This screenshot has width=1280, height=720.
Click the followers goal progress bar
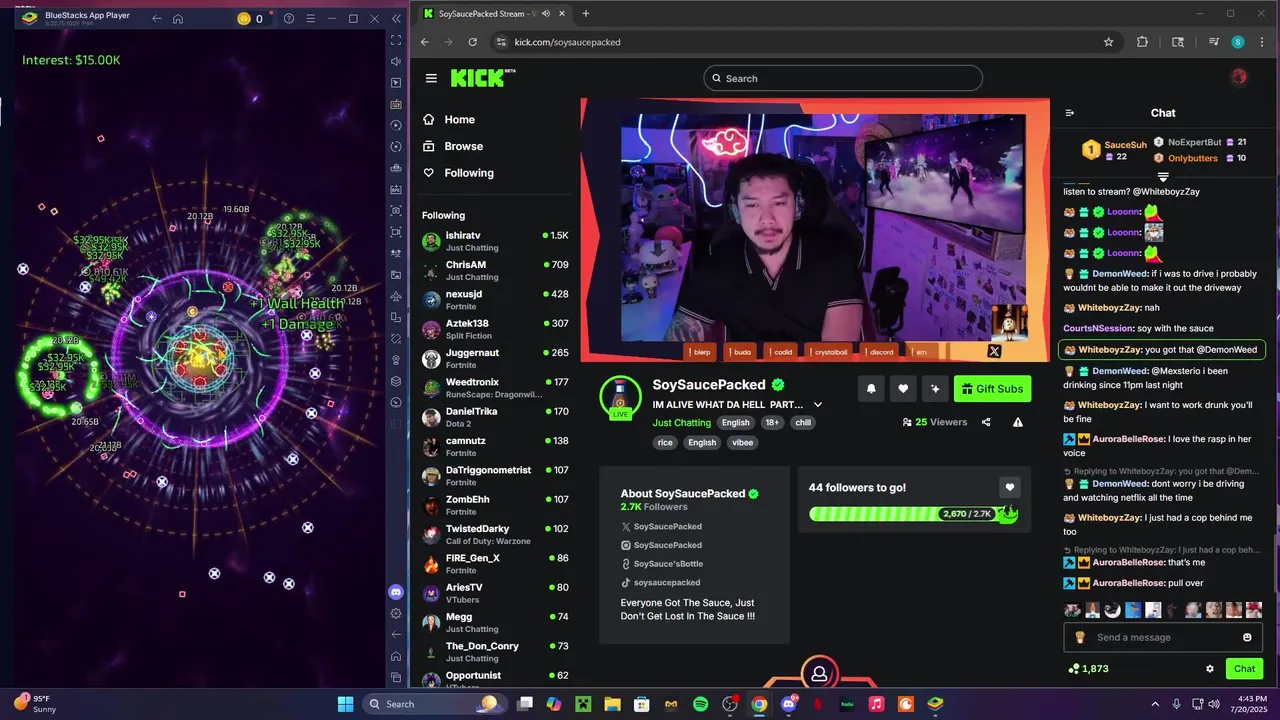coord(913,514)
